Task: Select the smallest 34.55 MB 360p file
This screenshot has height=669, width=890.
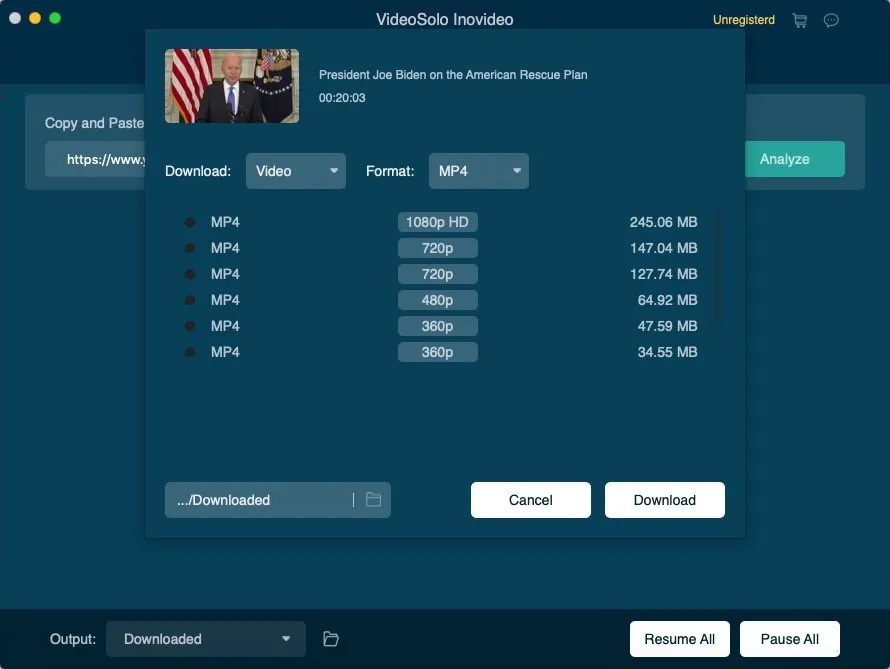Action: pos(190,351)
